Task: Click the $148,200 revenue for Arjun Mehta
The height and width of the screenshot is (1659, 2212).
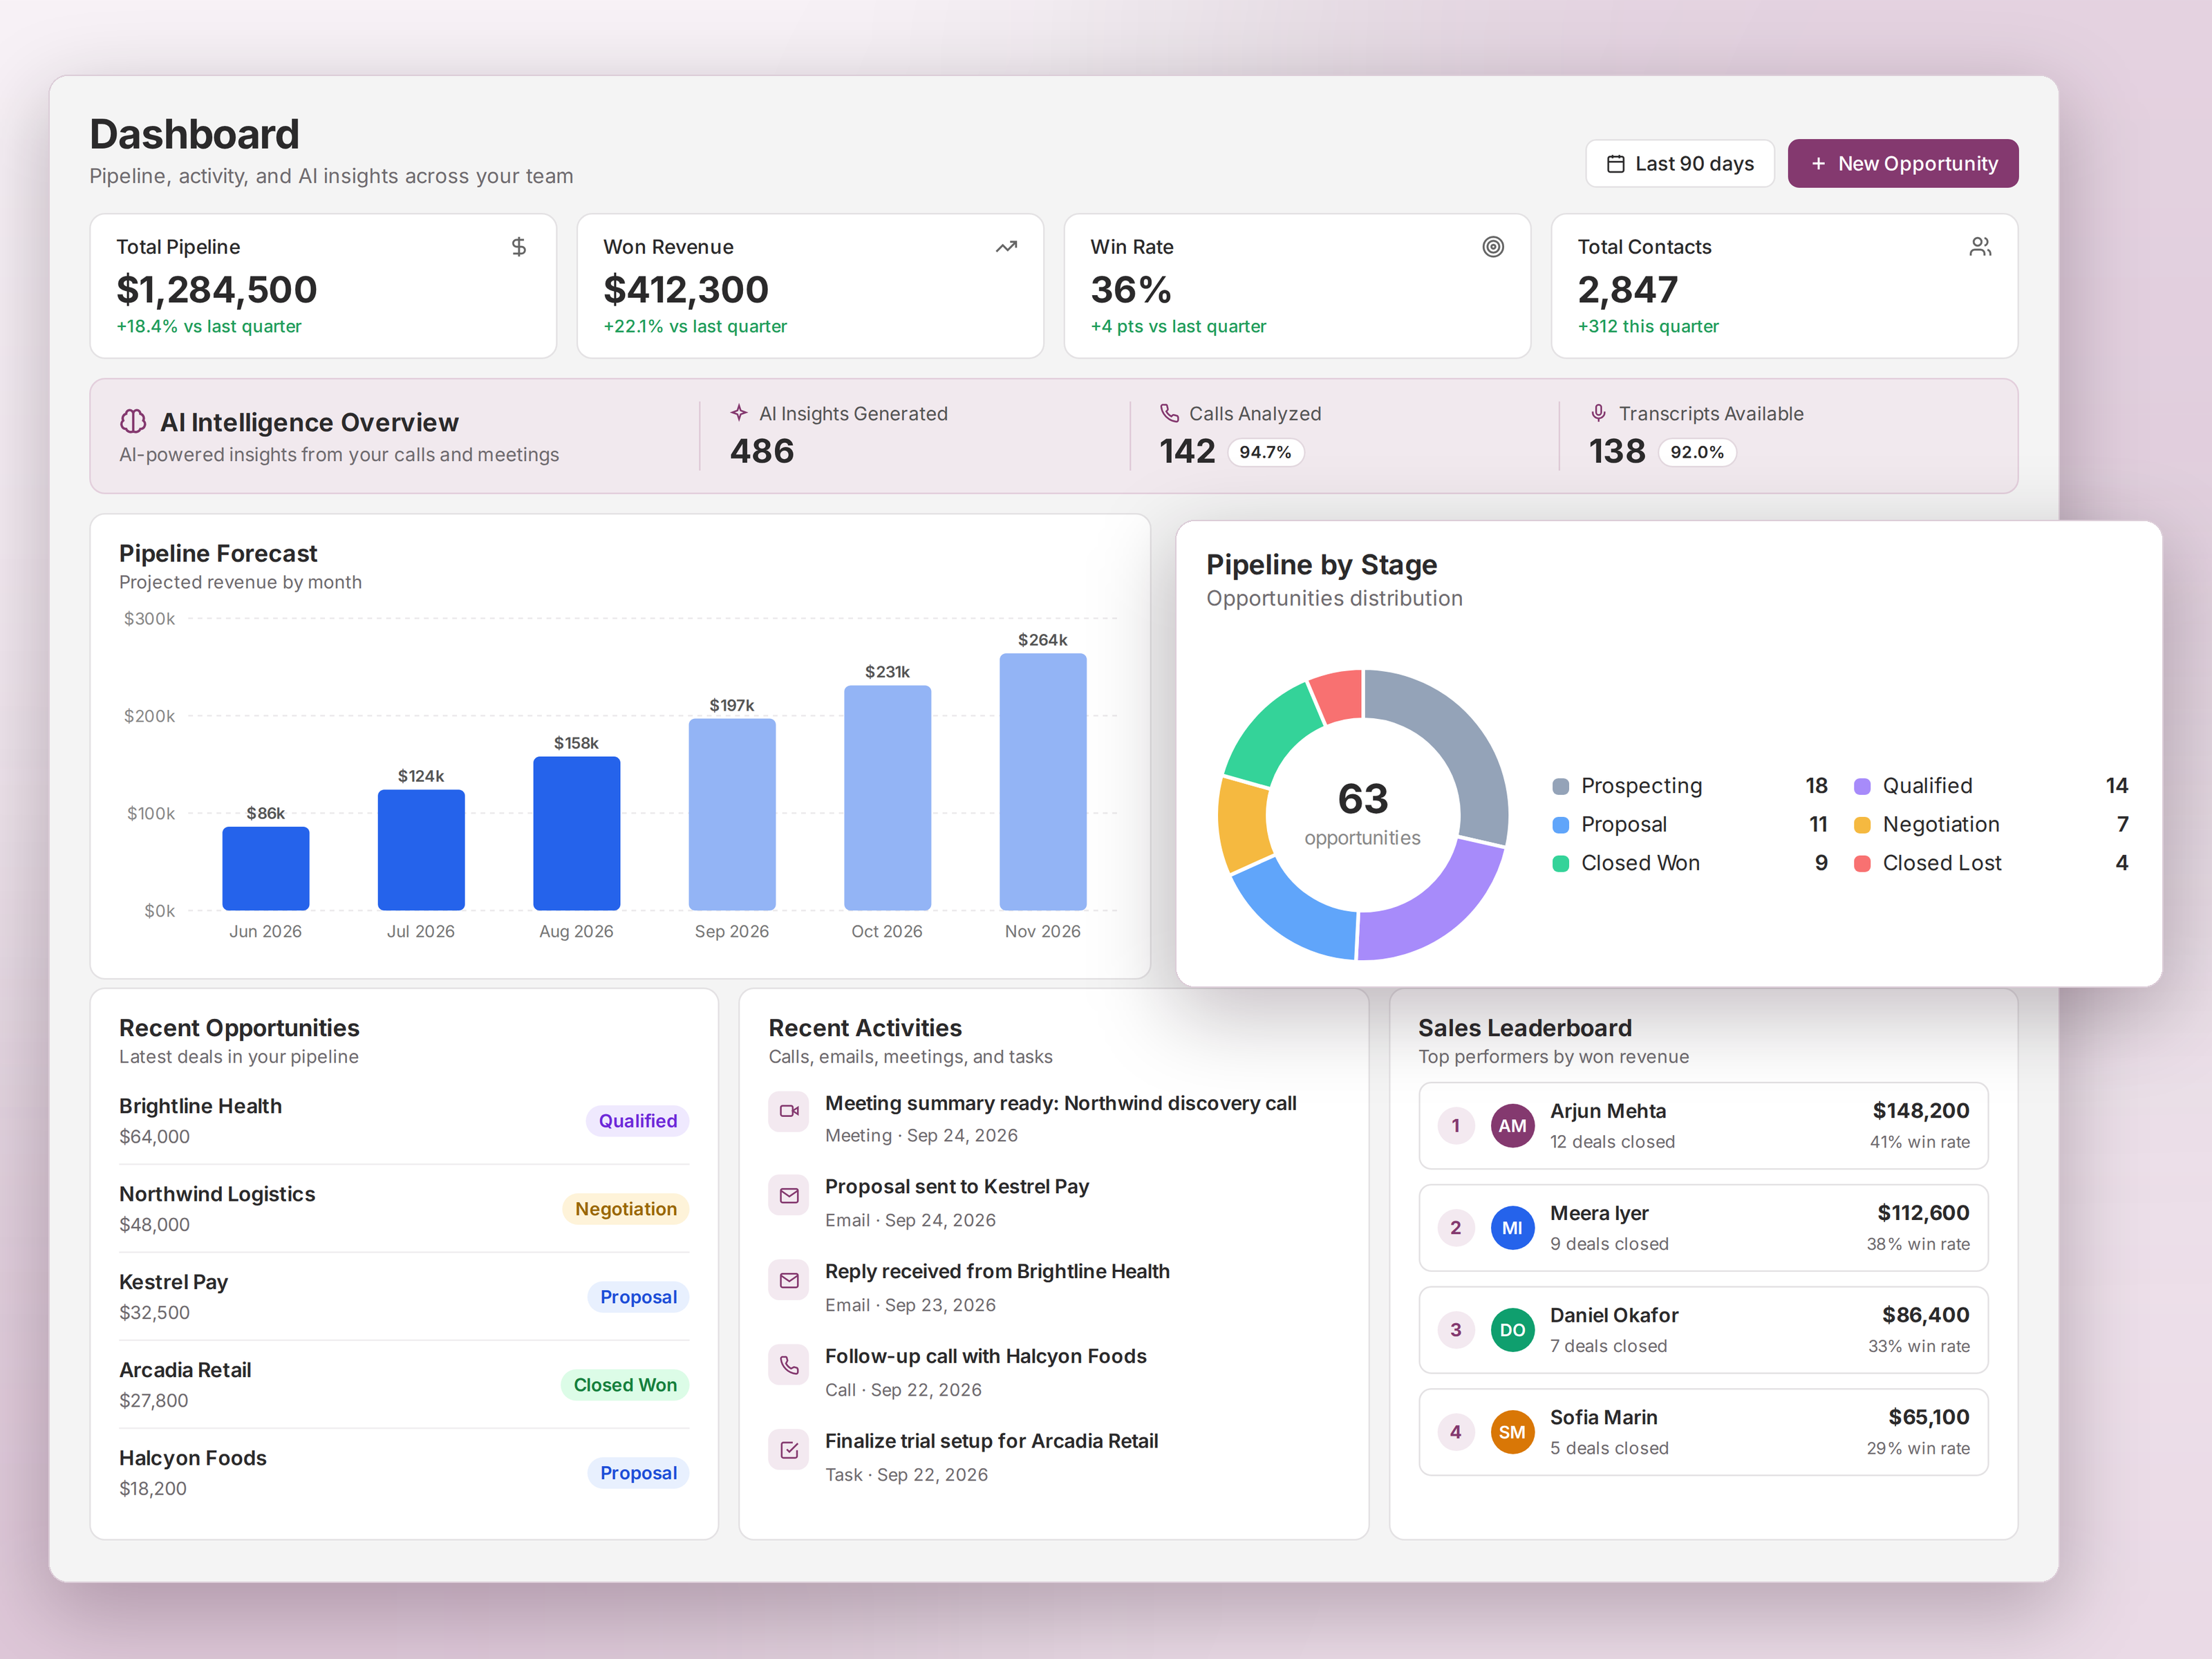Action: tap(1921, 1111)
